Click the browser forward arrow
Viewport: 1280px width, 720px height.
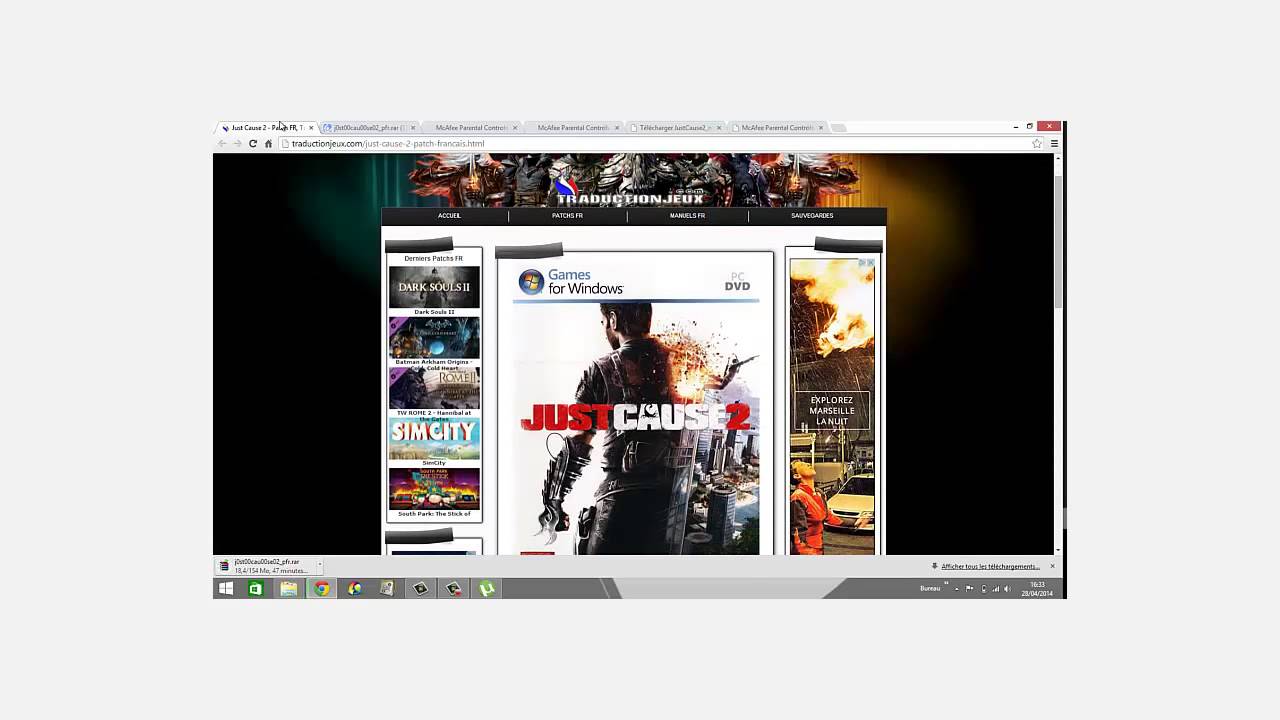(237, 144)
